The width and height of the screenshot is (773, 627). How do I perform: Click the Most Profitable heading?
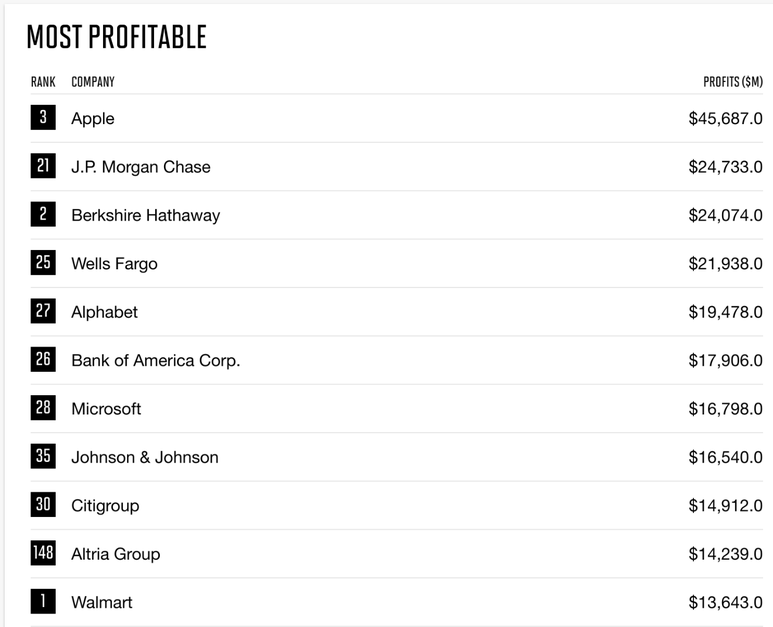click(116, 38)
